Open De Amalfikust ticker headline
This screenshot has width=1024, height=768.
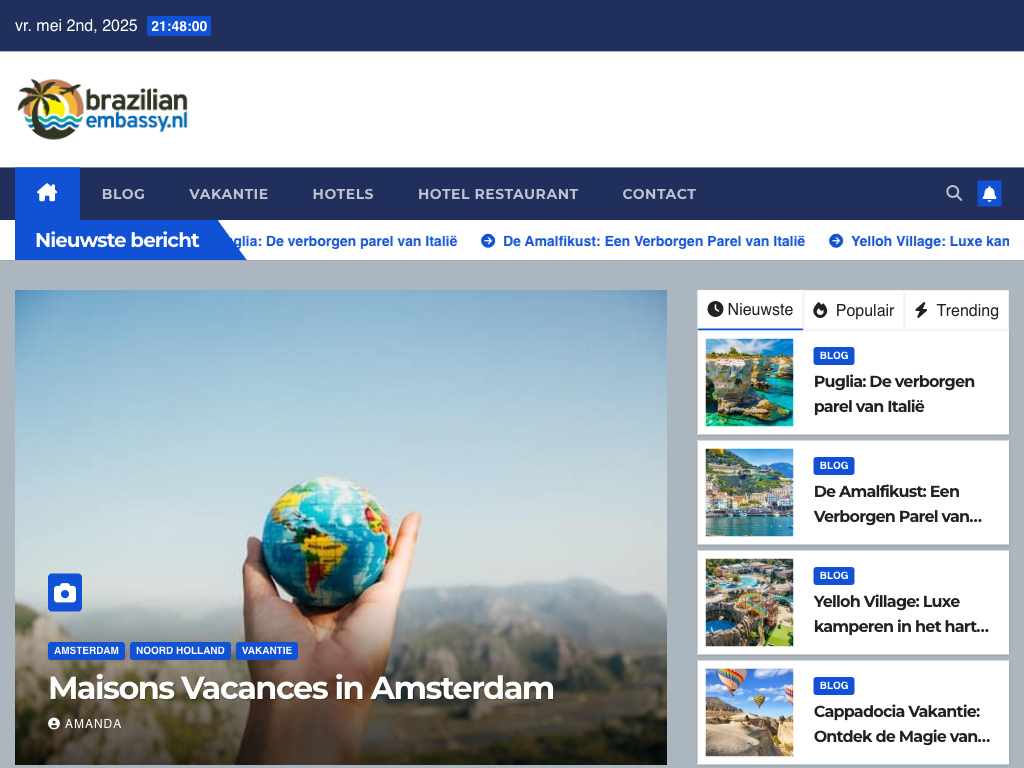(654, 241)
